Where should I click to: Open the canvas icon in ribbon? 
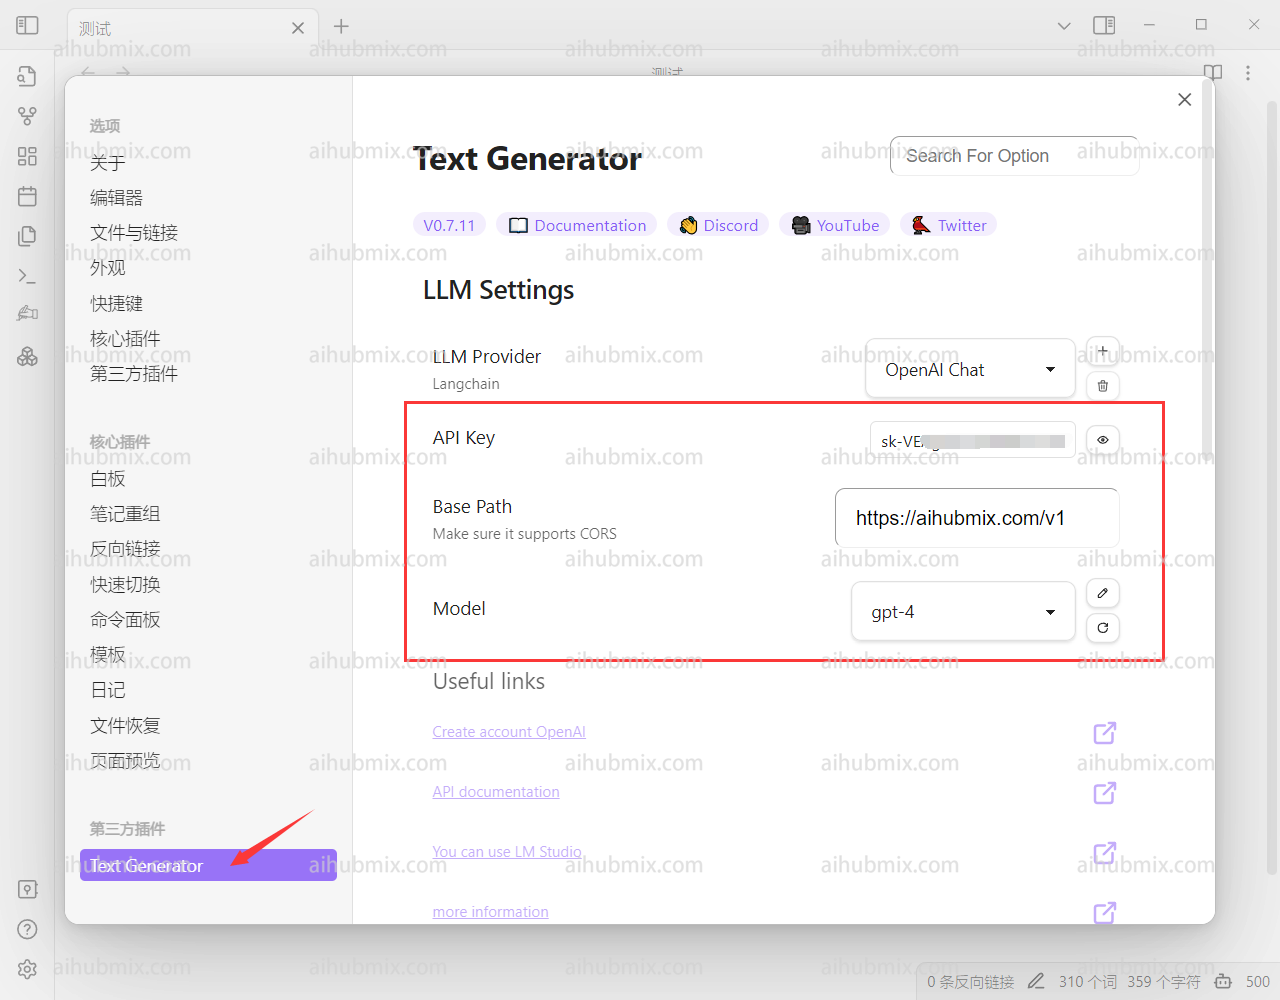point(27,156)
